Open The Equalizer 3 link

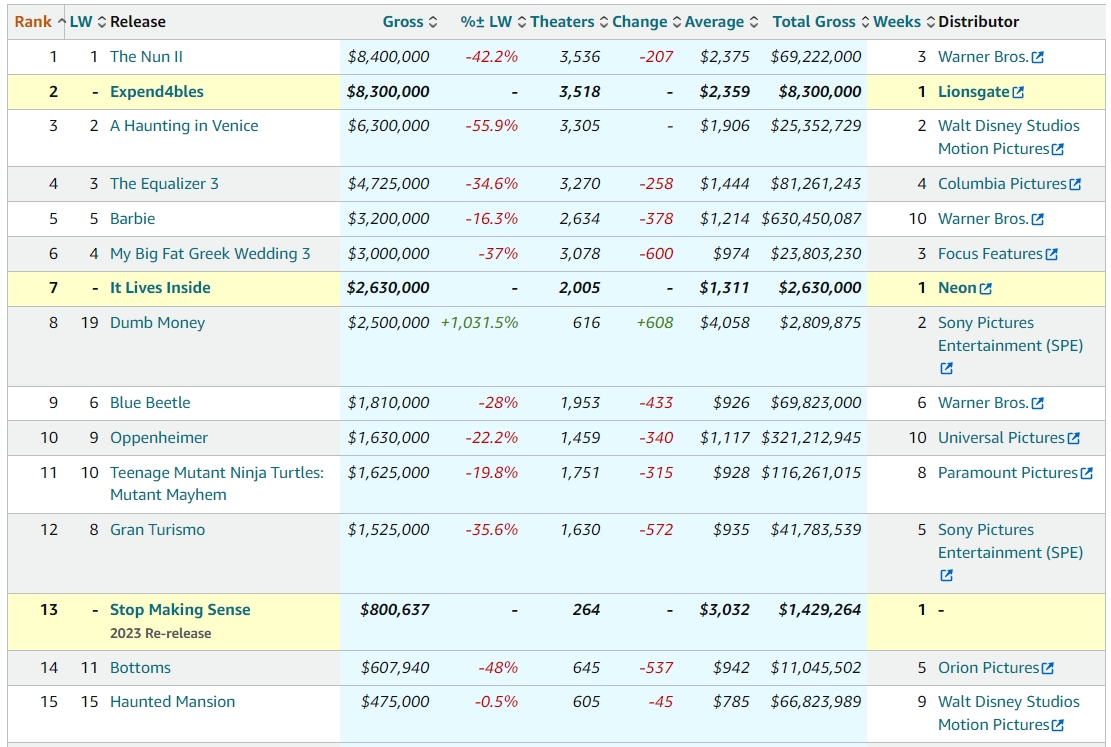tap(164, 184)
